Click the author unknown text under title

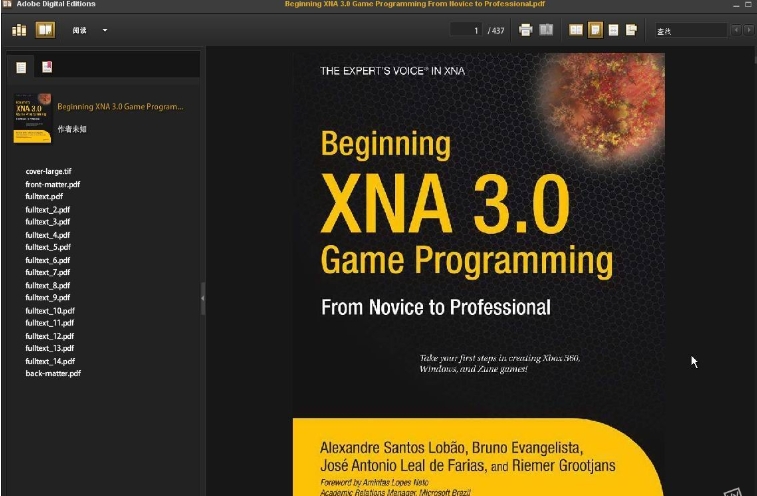tap(72, 129)
